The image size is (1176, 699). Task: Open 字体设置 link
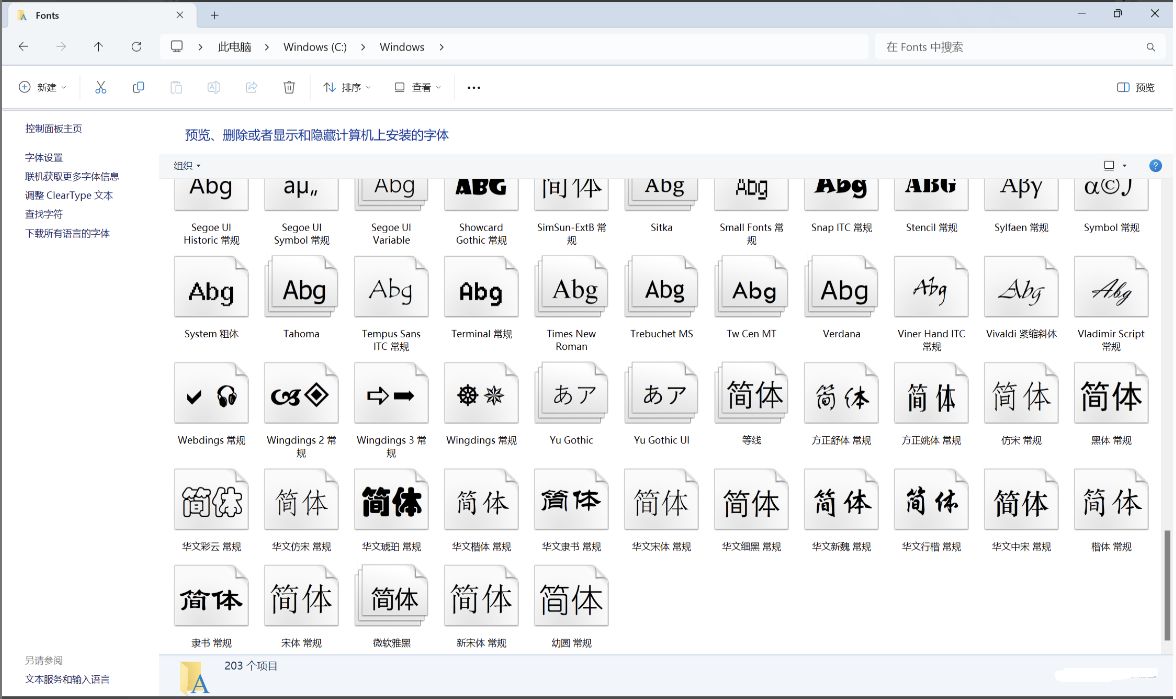44,158
